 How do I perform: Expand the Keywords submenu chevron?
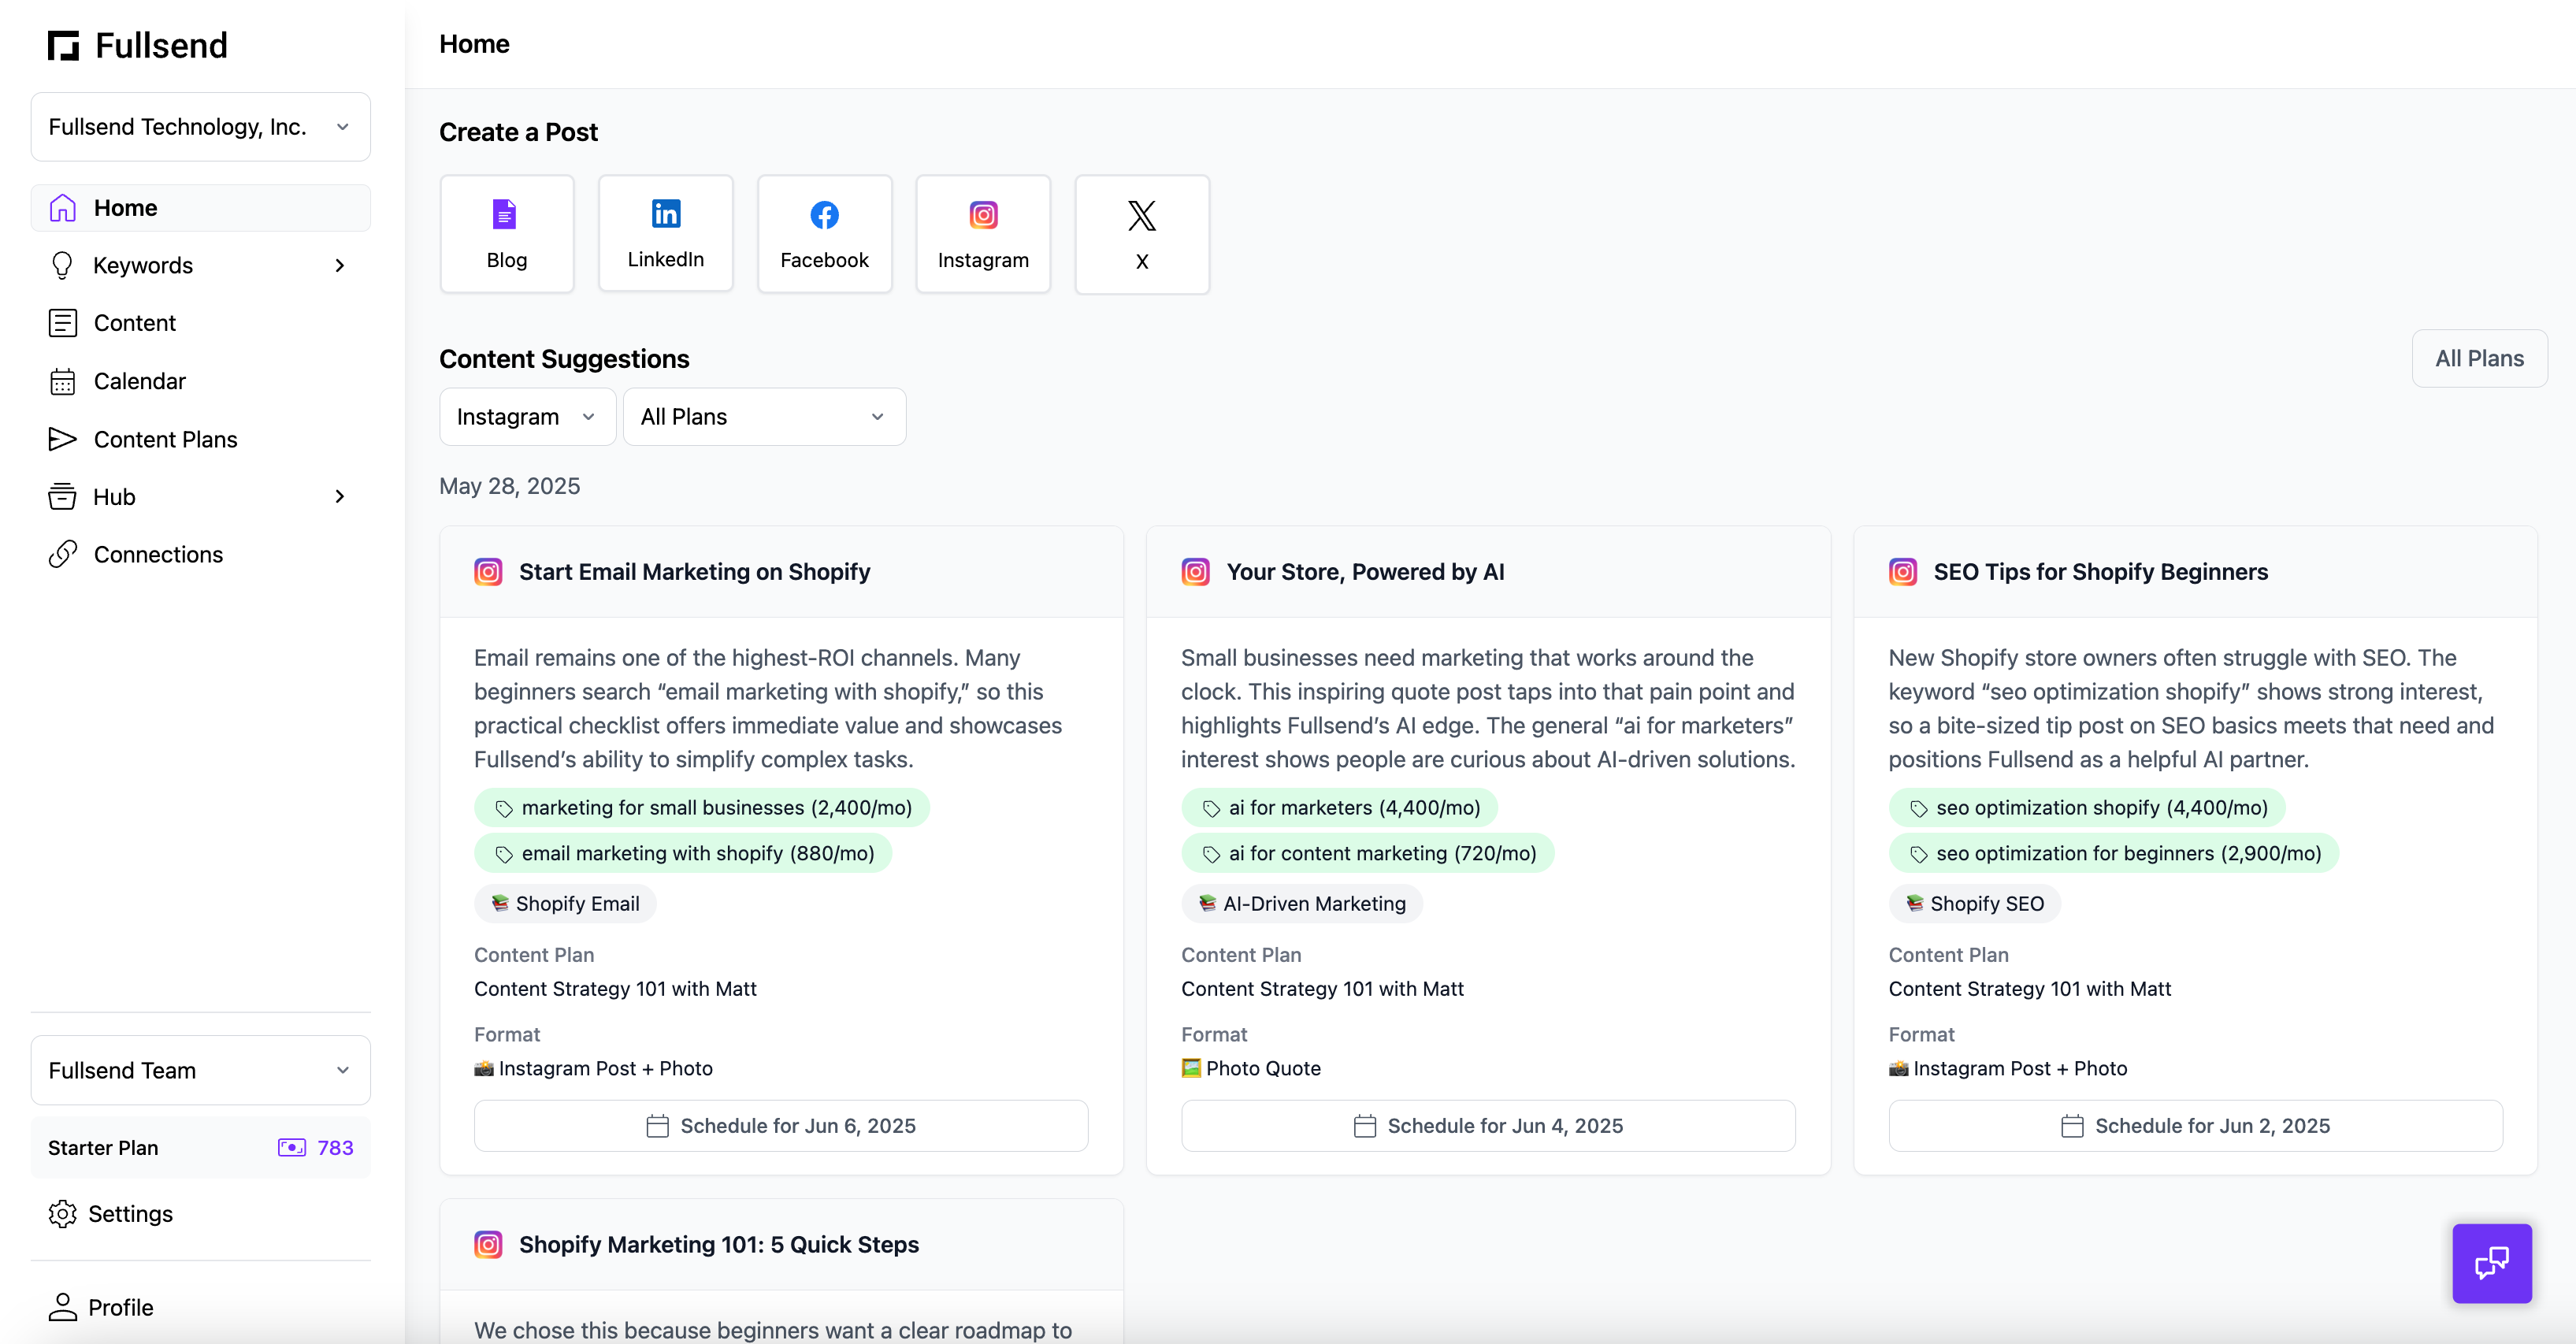340,266
